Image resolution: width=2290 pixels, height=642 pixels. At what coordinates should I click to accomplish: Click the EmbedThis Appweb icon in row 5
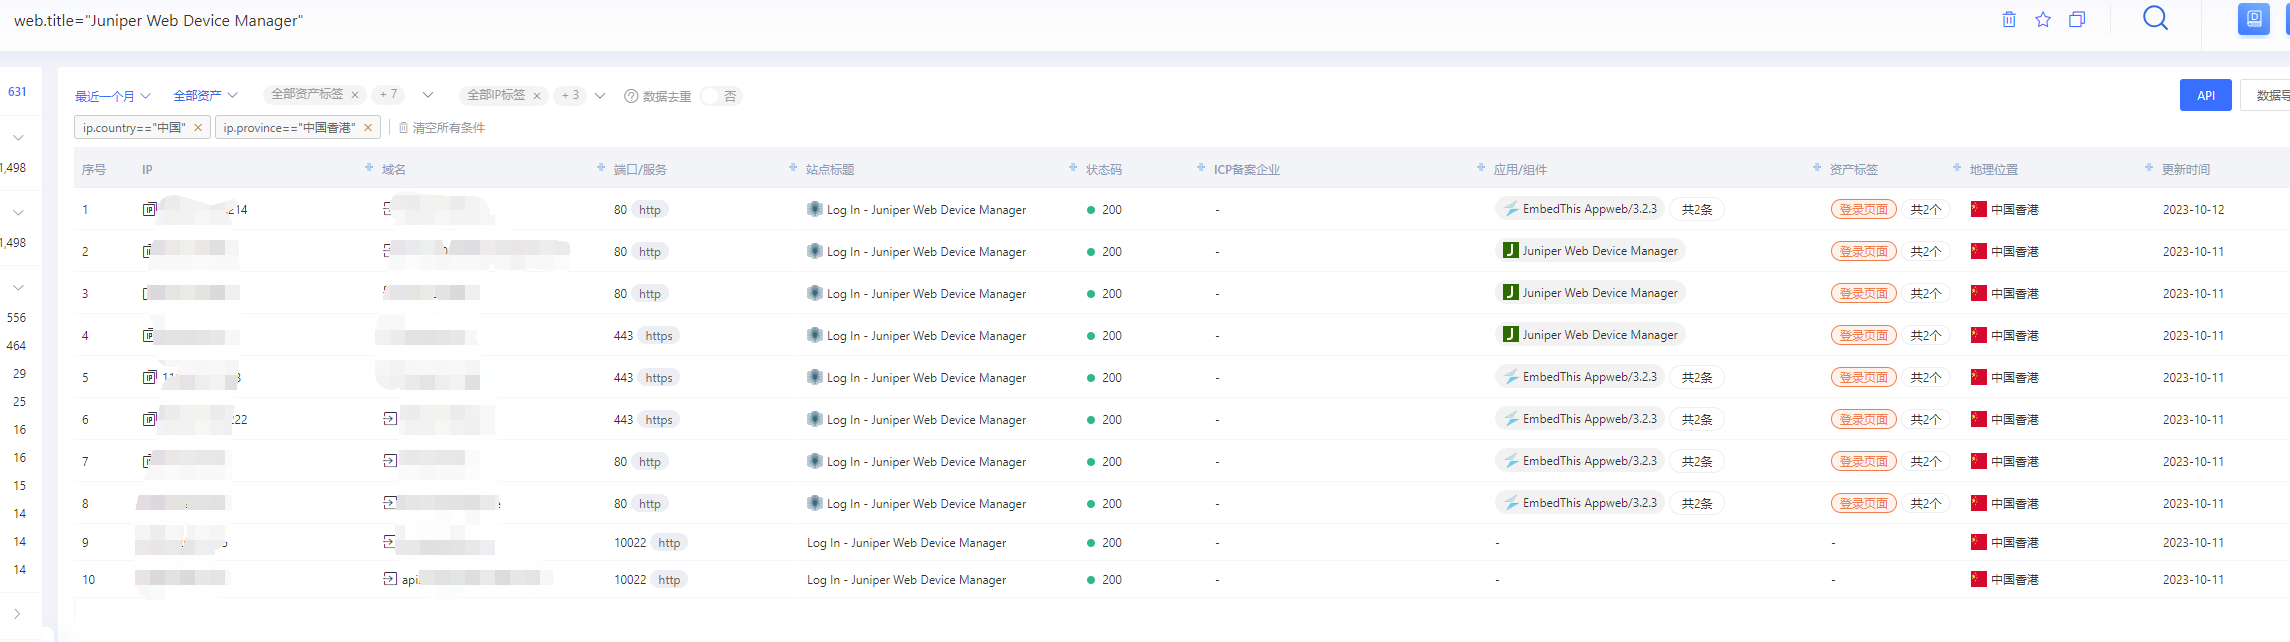click(1511, 376)
